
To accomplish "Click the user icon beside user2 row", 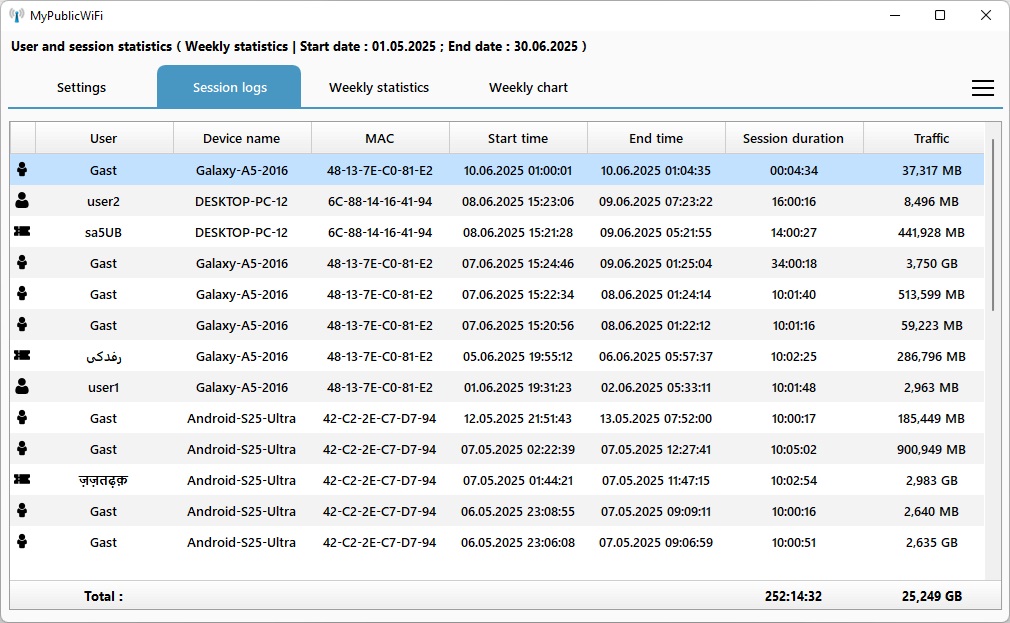I will click(x=22, y=201).
